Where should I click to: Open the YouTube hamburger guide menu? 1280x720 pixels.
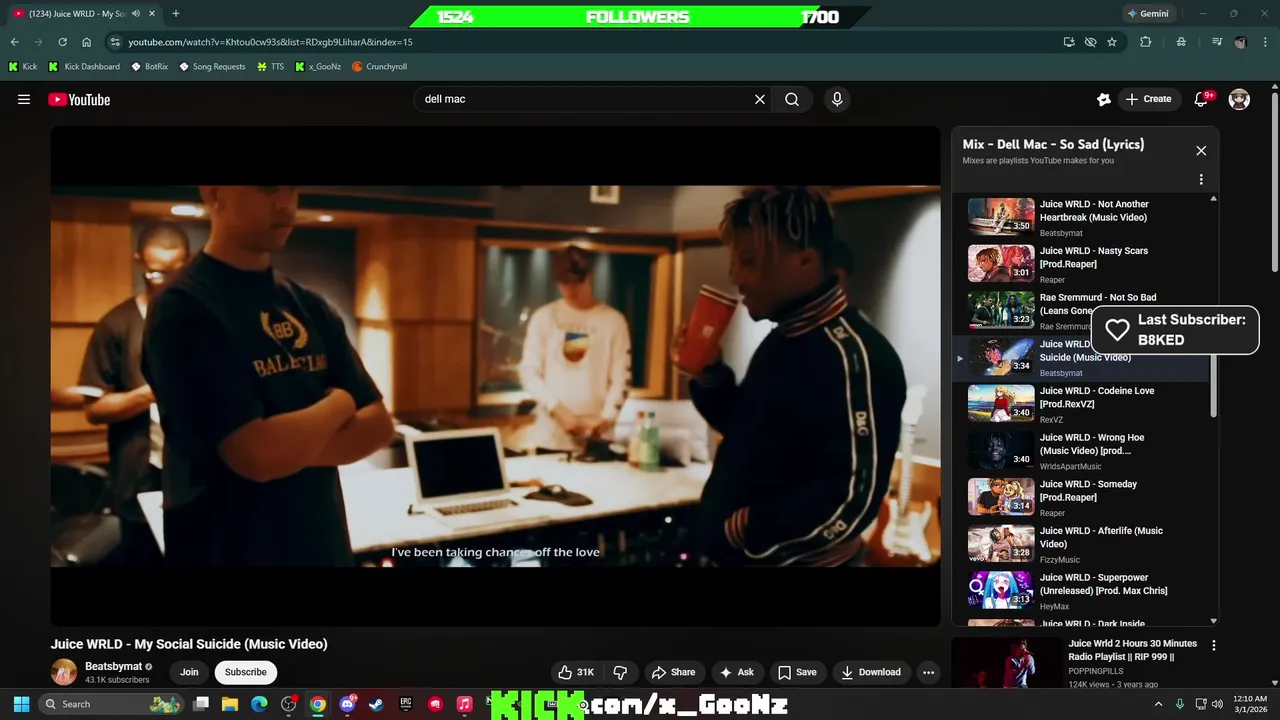[24, 99]
